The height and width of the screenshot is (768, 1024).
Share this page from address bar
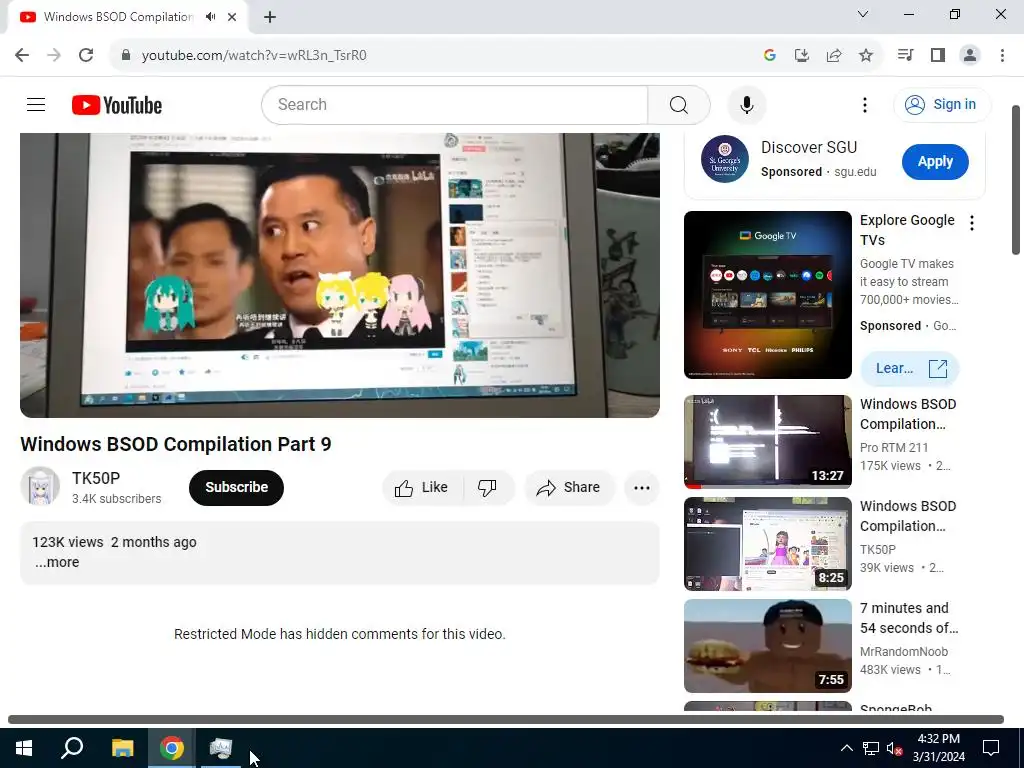[x=833, y=55]
